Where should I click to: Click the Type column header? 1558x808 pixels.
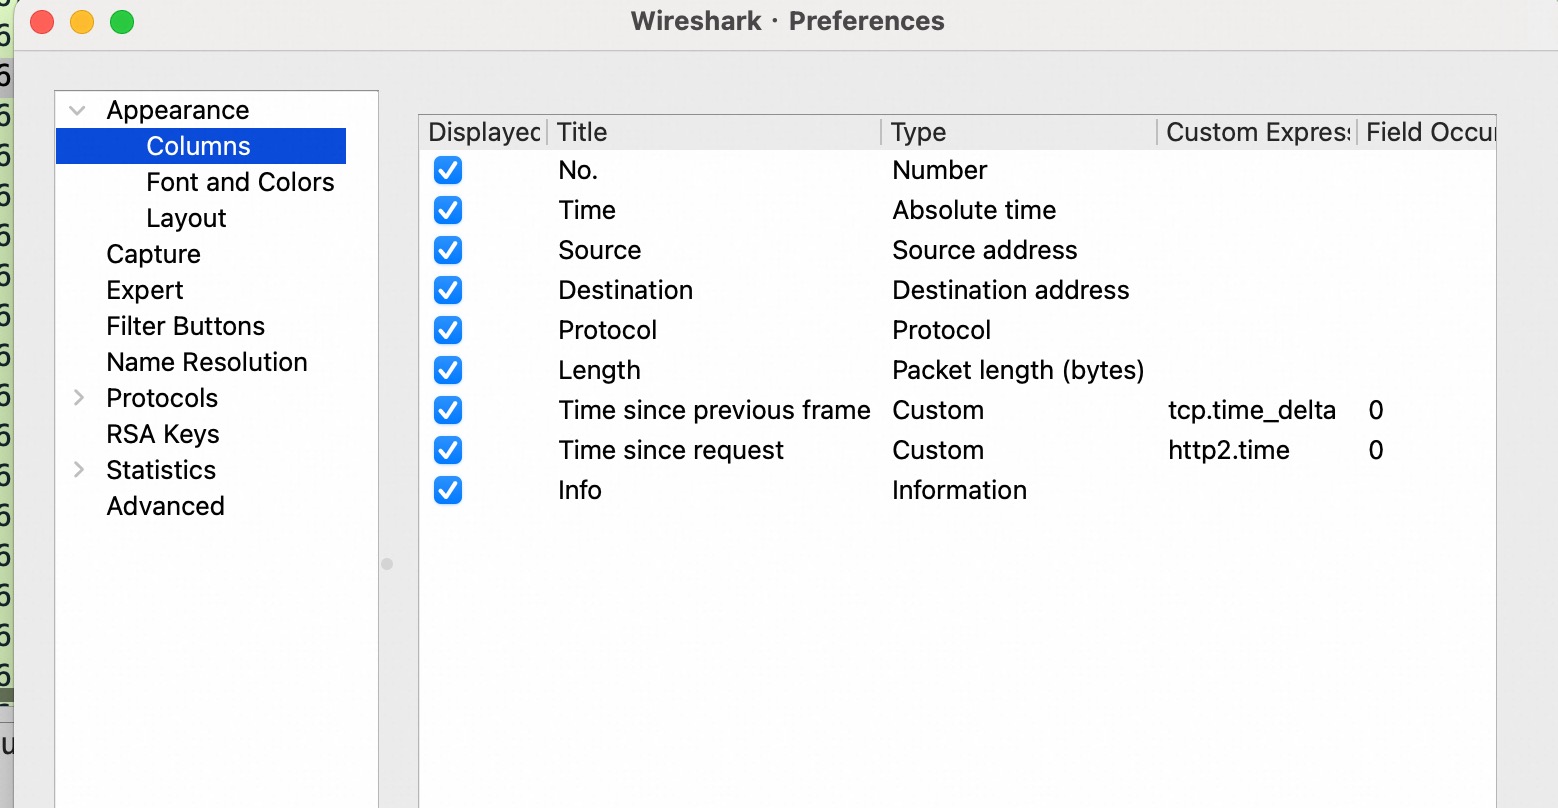1018,132
